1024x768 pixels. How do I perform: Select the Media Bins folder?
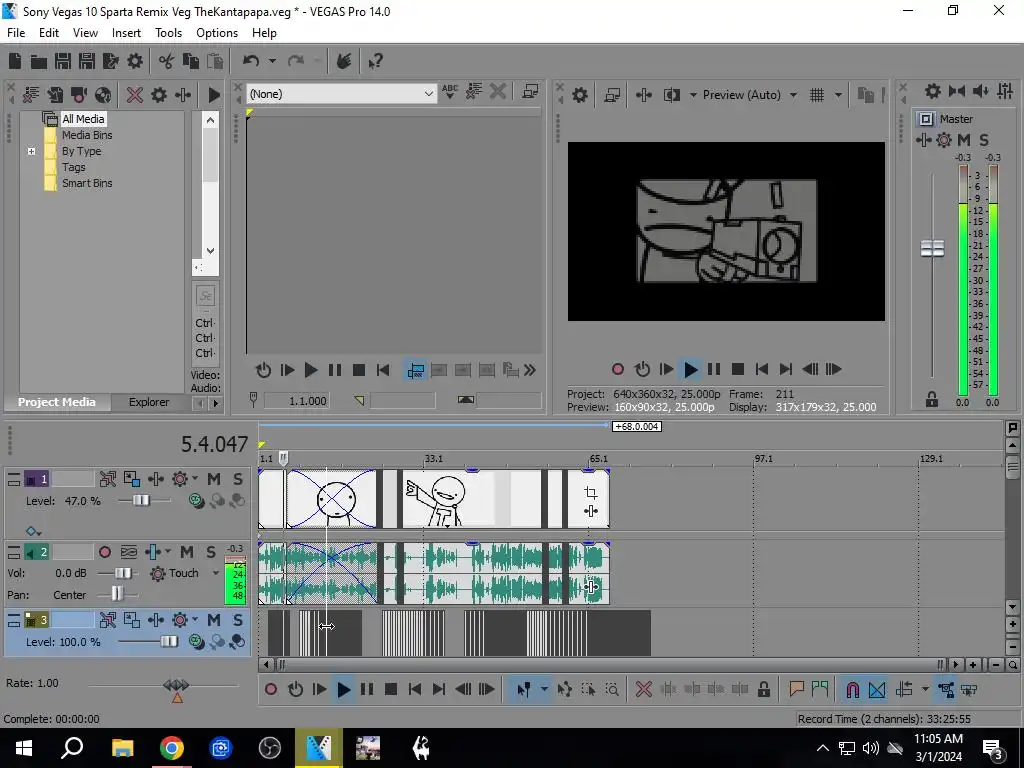(87, 135)
